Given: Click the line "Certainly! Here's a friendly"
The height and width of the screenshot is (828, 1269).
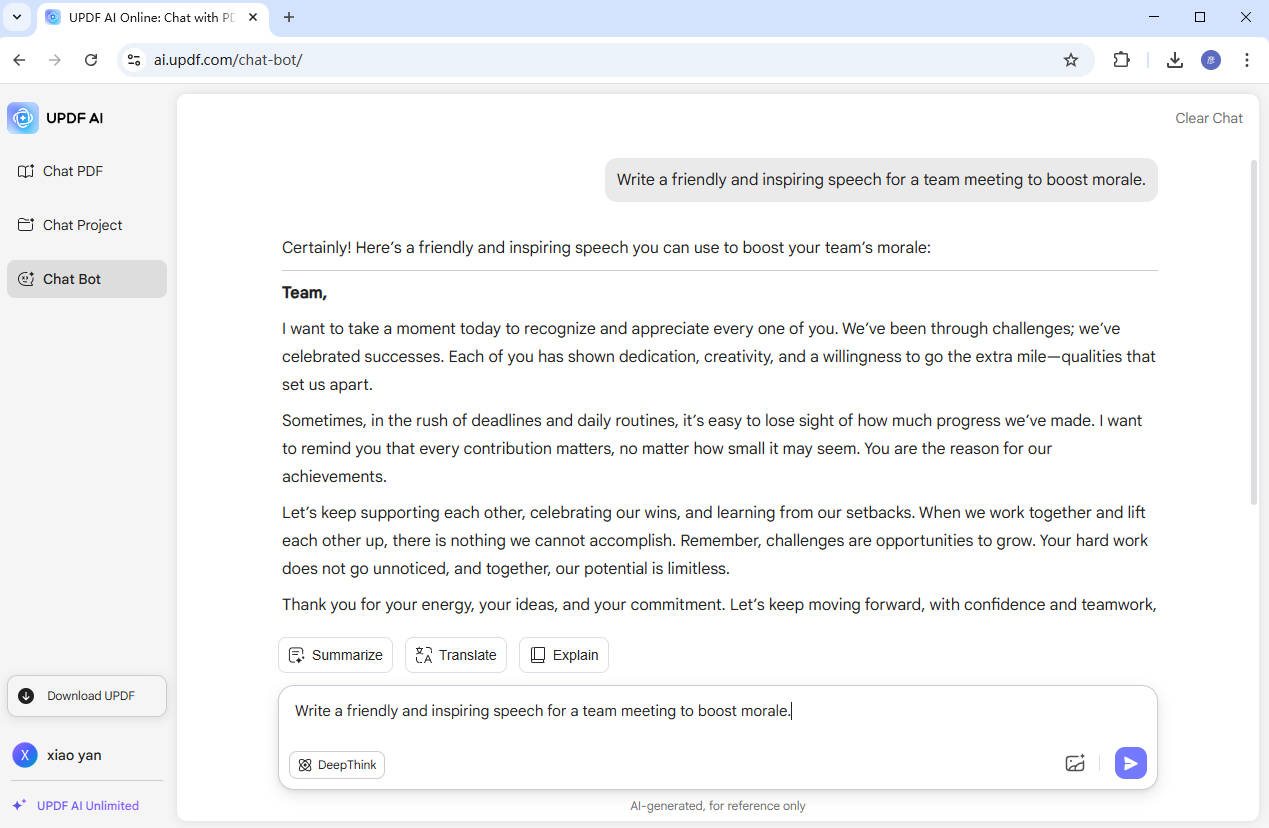Looking at the screenshot, I should [x=606, y=247].
